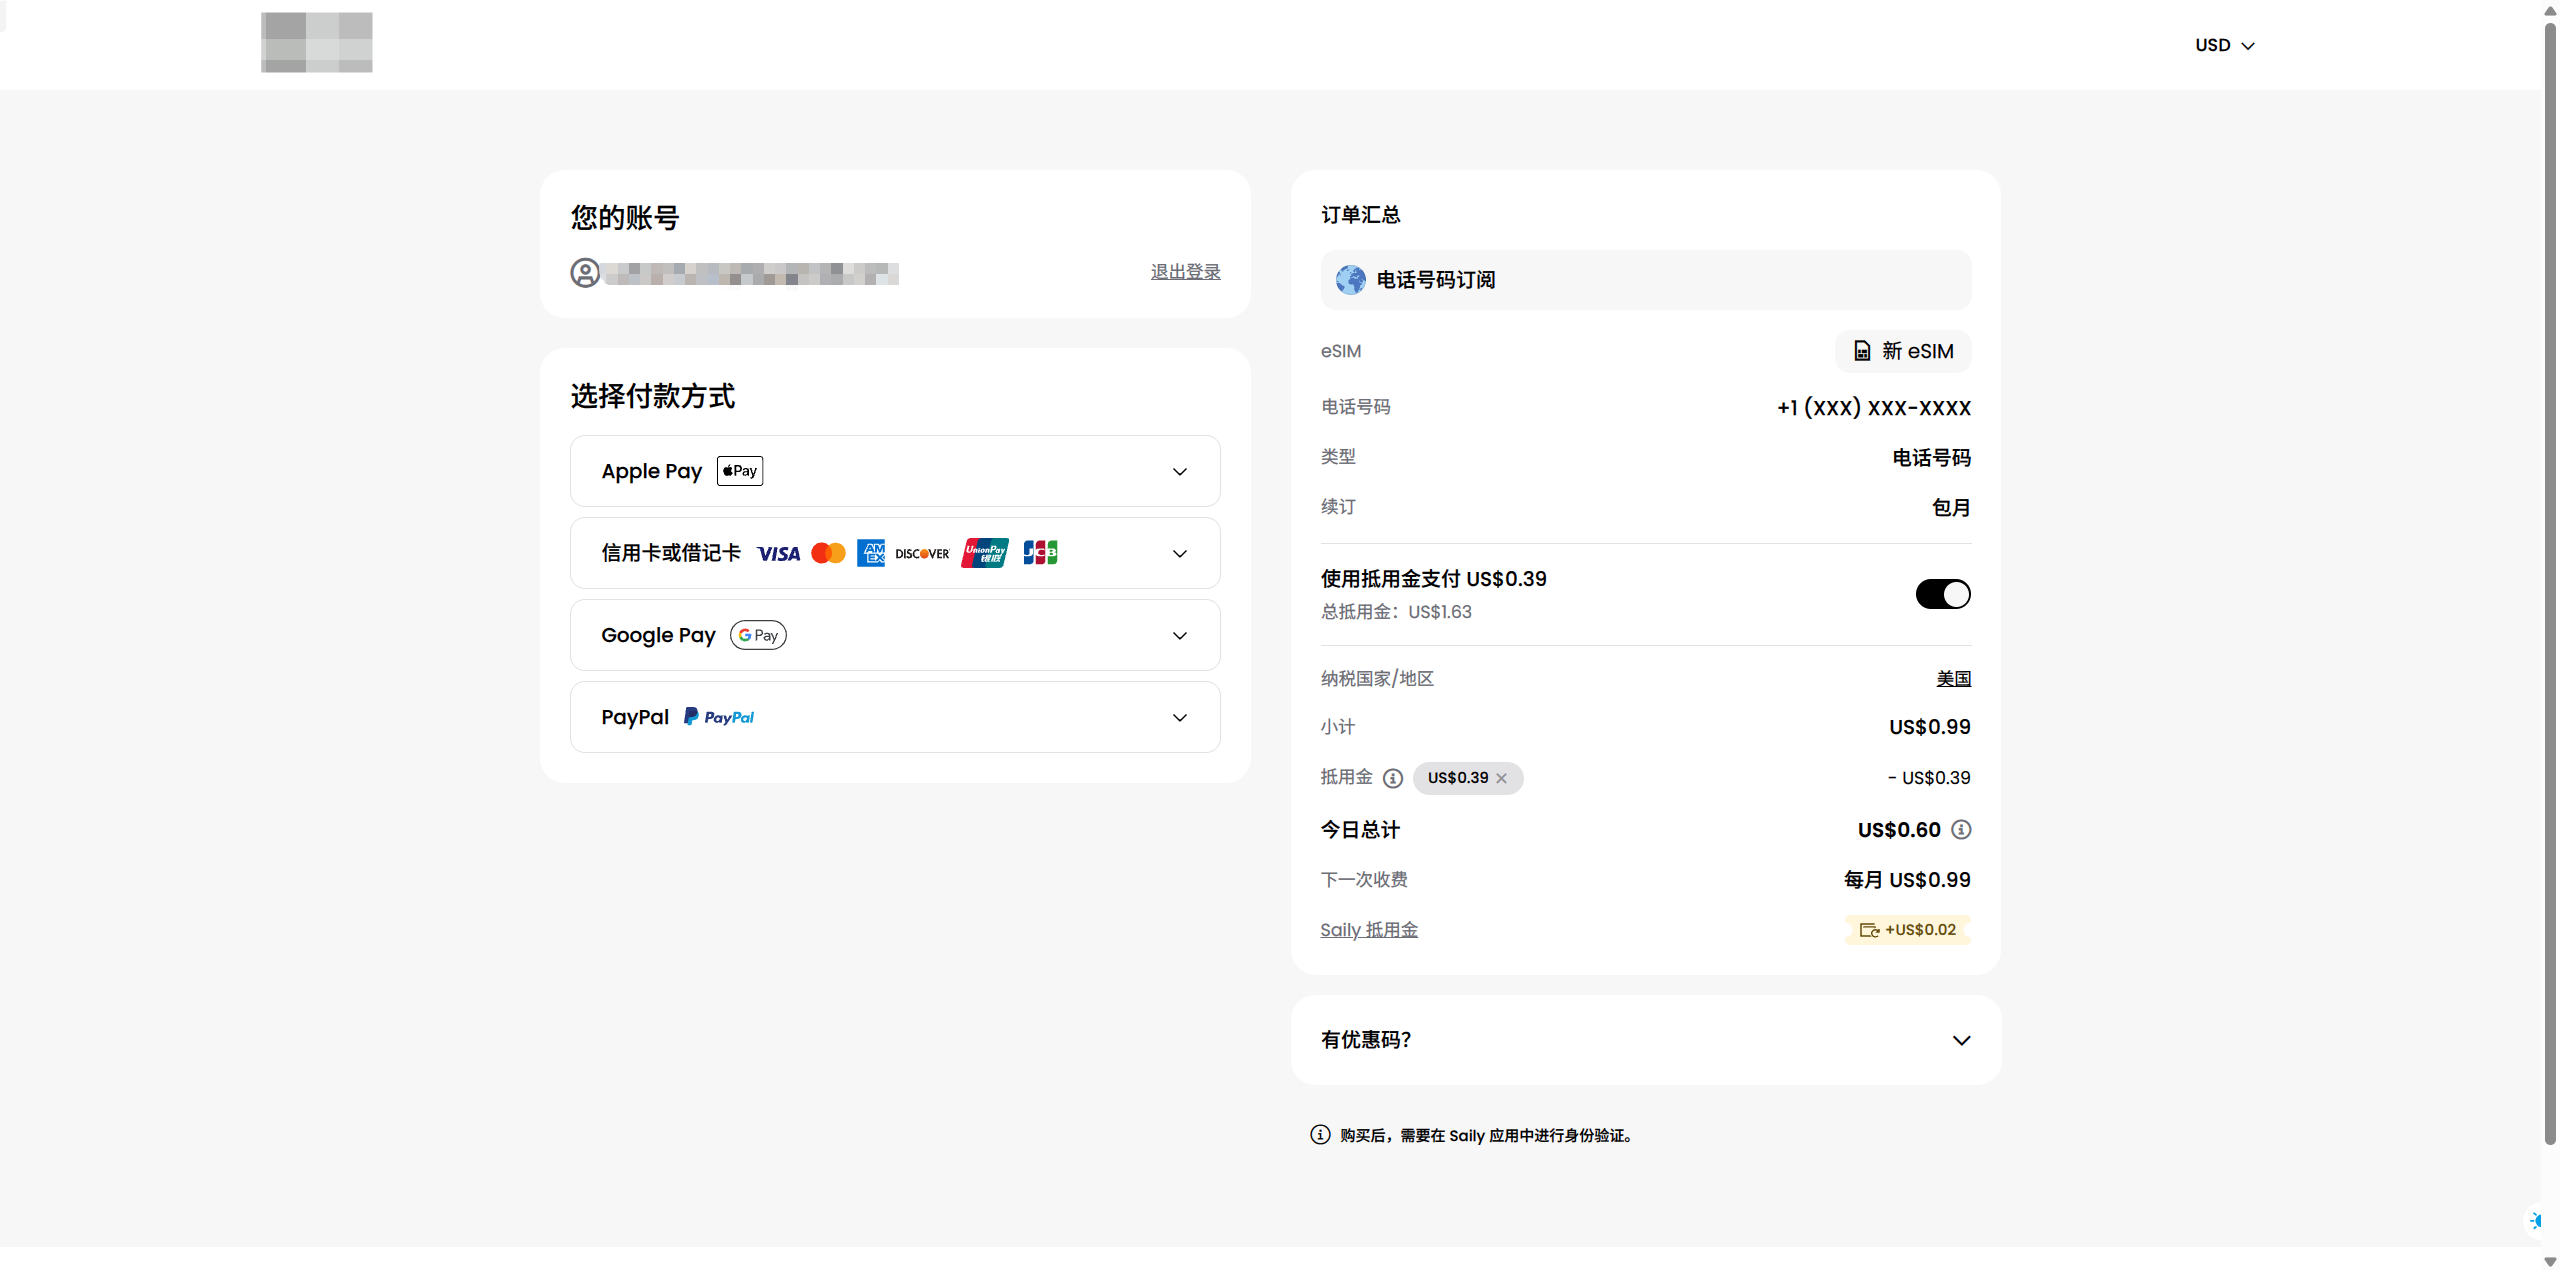The image size is (2560, 1270).
Task: Click the 新 eSIM button
Action: coord(1903,351)
